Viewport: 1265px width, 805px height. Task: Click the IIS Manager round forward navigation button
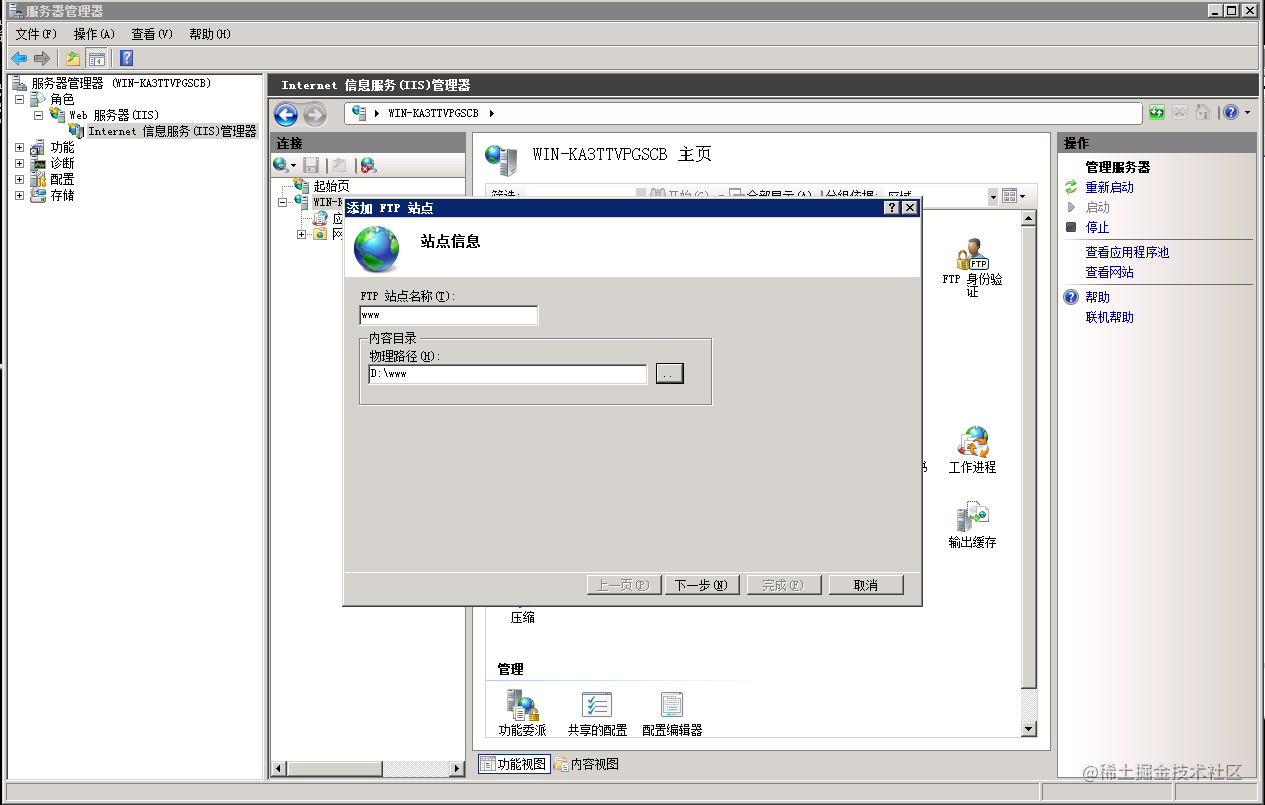(x=314, y=114)
